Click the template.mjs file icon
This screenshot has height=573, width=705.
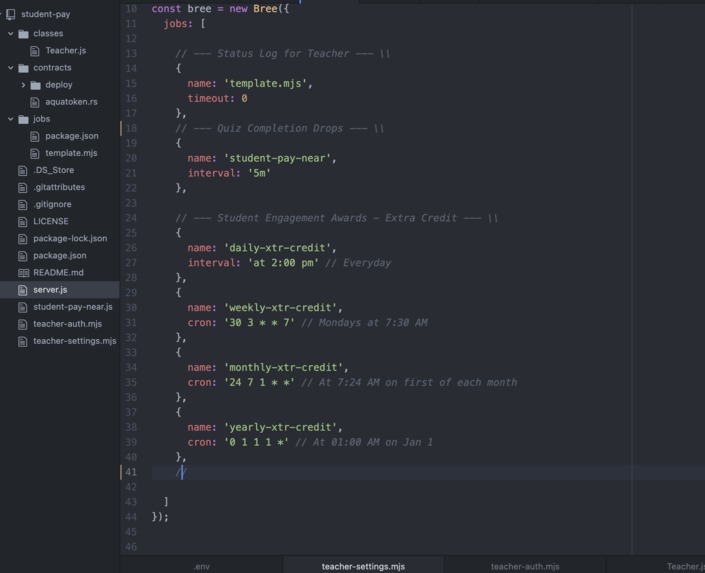pos(35,153)
